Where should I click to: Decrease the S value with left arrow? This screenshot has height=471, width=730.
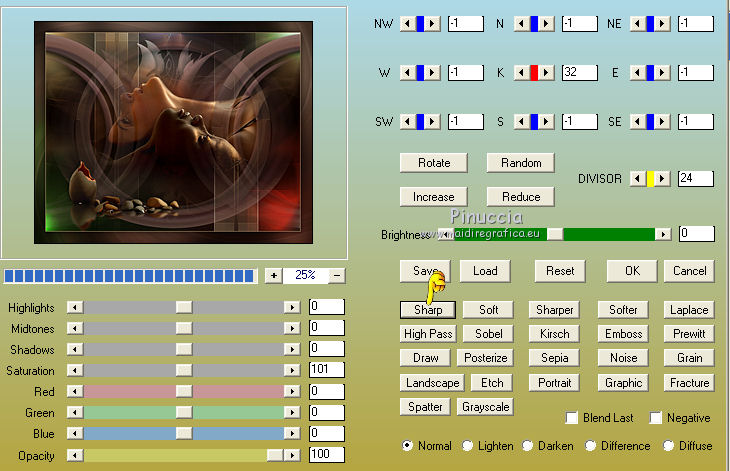pyautogui.click(x=522, y=121)
